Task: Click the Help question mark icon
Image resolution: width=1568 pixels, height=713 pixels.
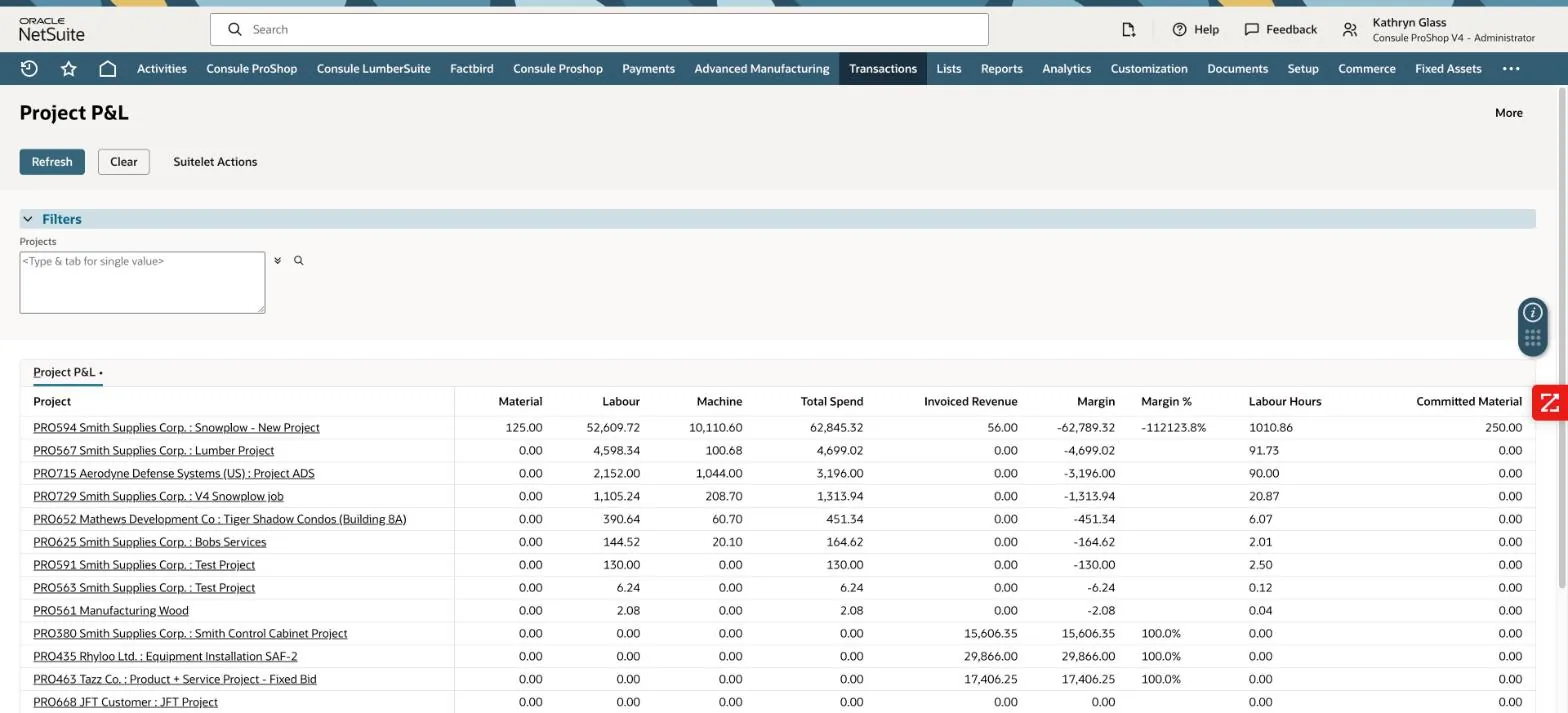Action: click(x=1179, y=30)
